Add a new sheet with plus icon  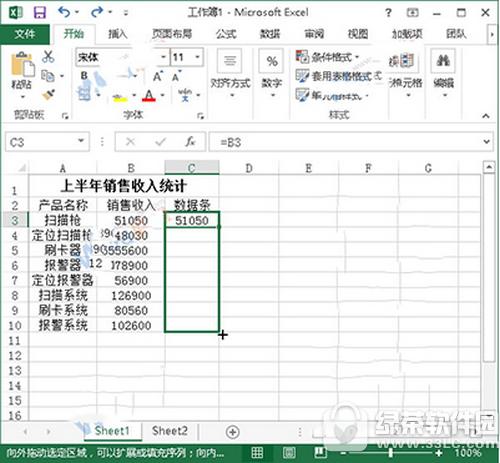pyautogui.click(x=232, y=432)
